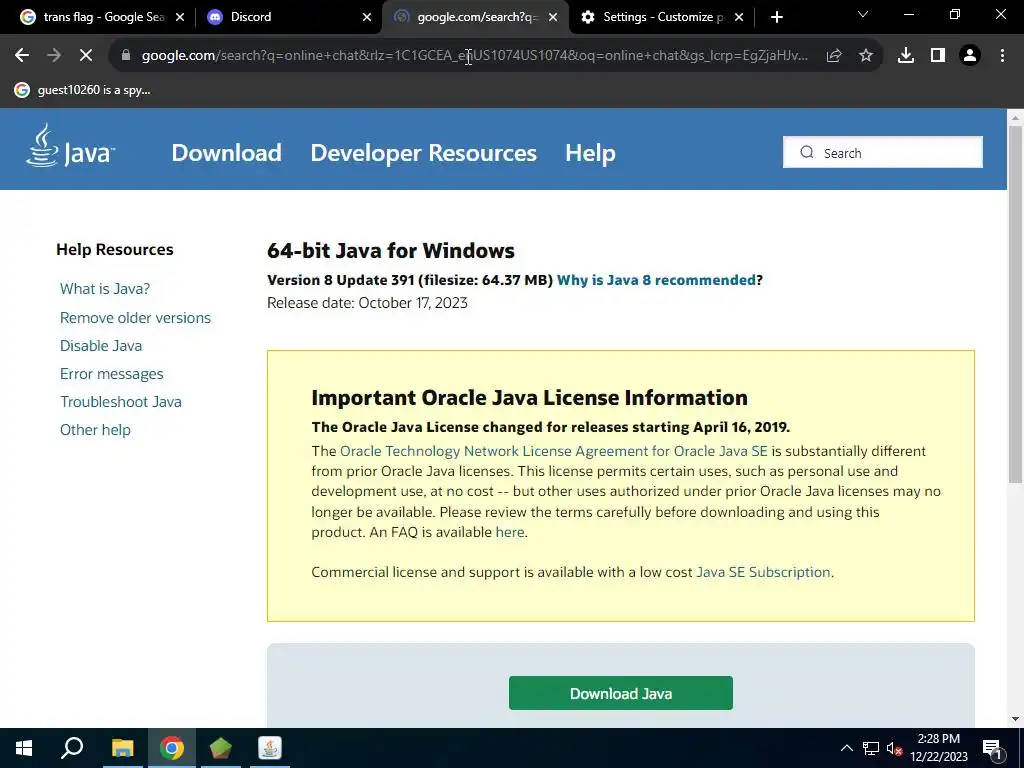Click the guest10260 is a spy bookmark
Viewport: 1024px width, 768px height.
tap(83, 90)
